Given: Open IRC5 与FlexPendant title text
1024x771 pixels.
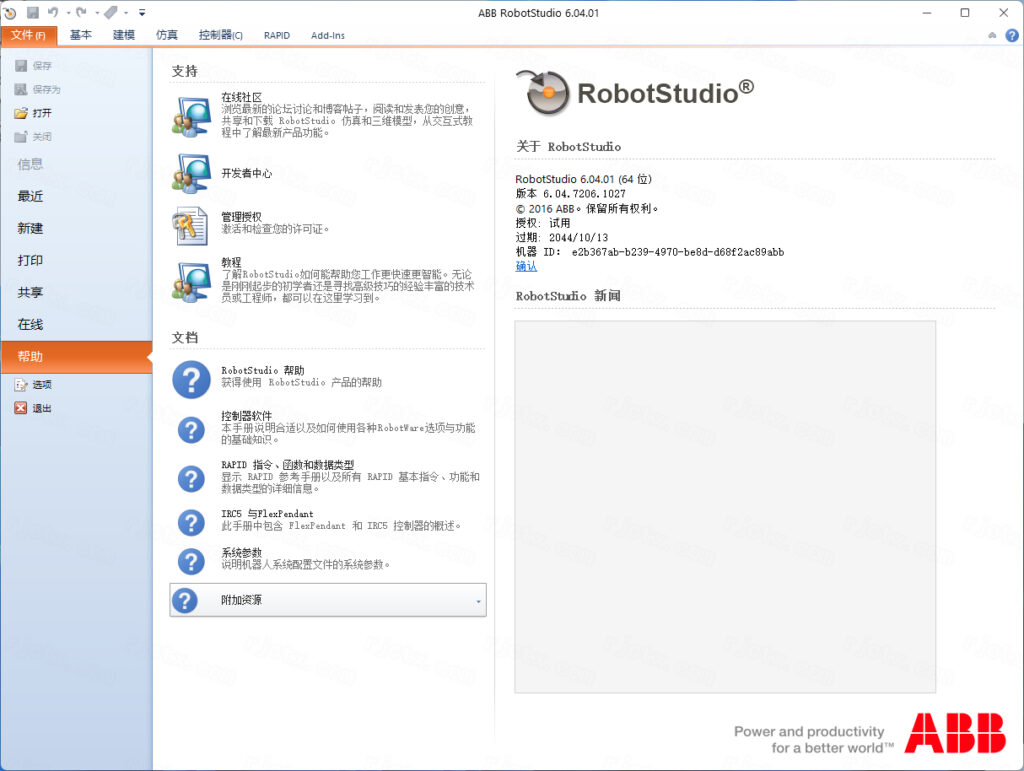Looking at the screenshot, I should click(267, 514).
